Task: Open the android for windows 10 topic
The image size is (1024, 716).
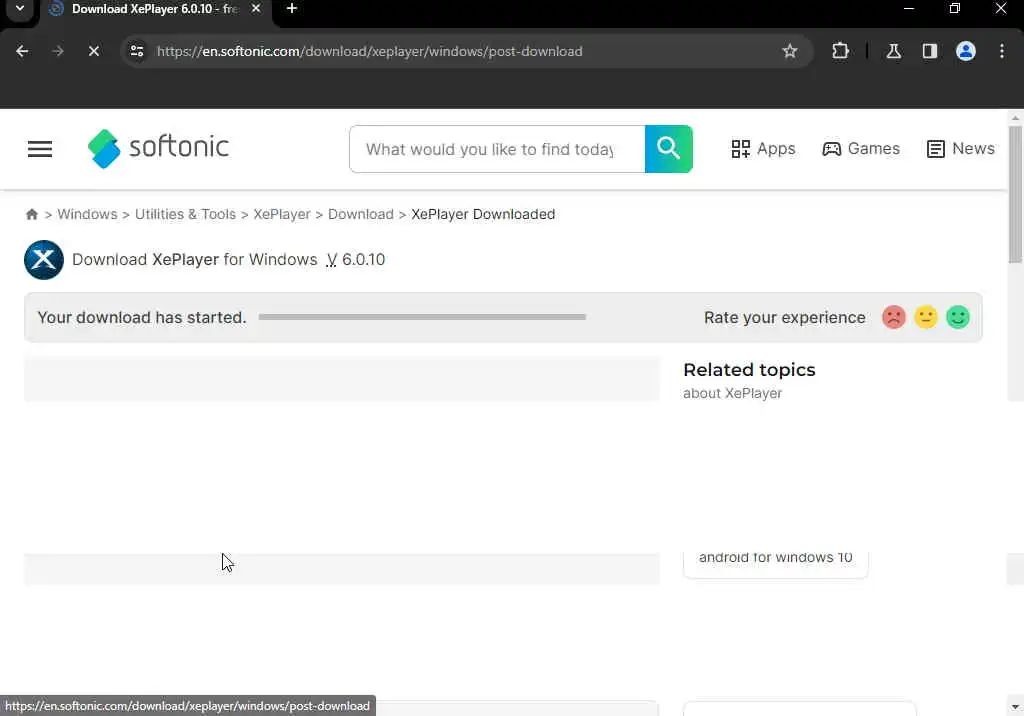Action: point(775,559)
